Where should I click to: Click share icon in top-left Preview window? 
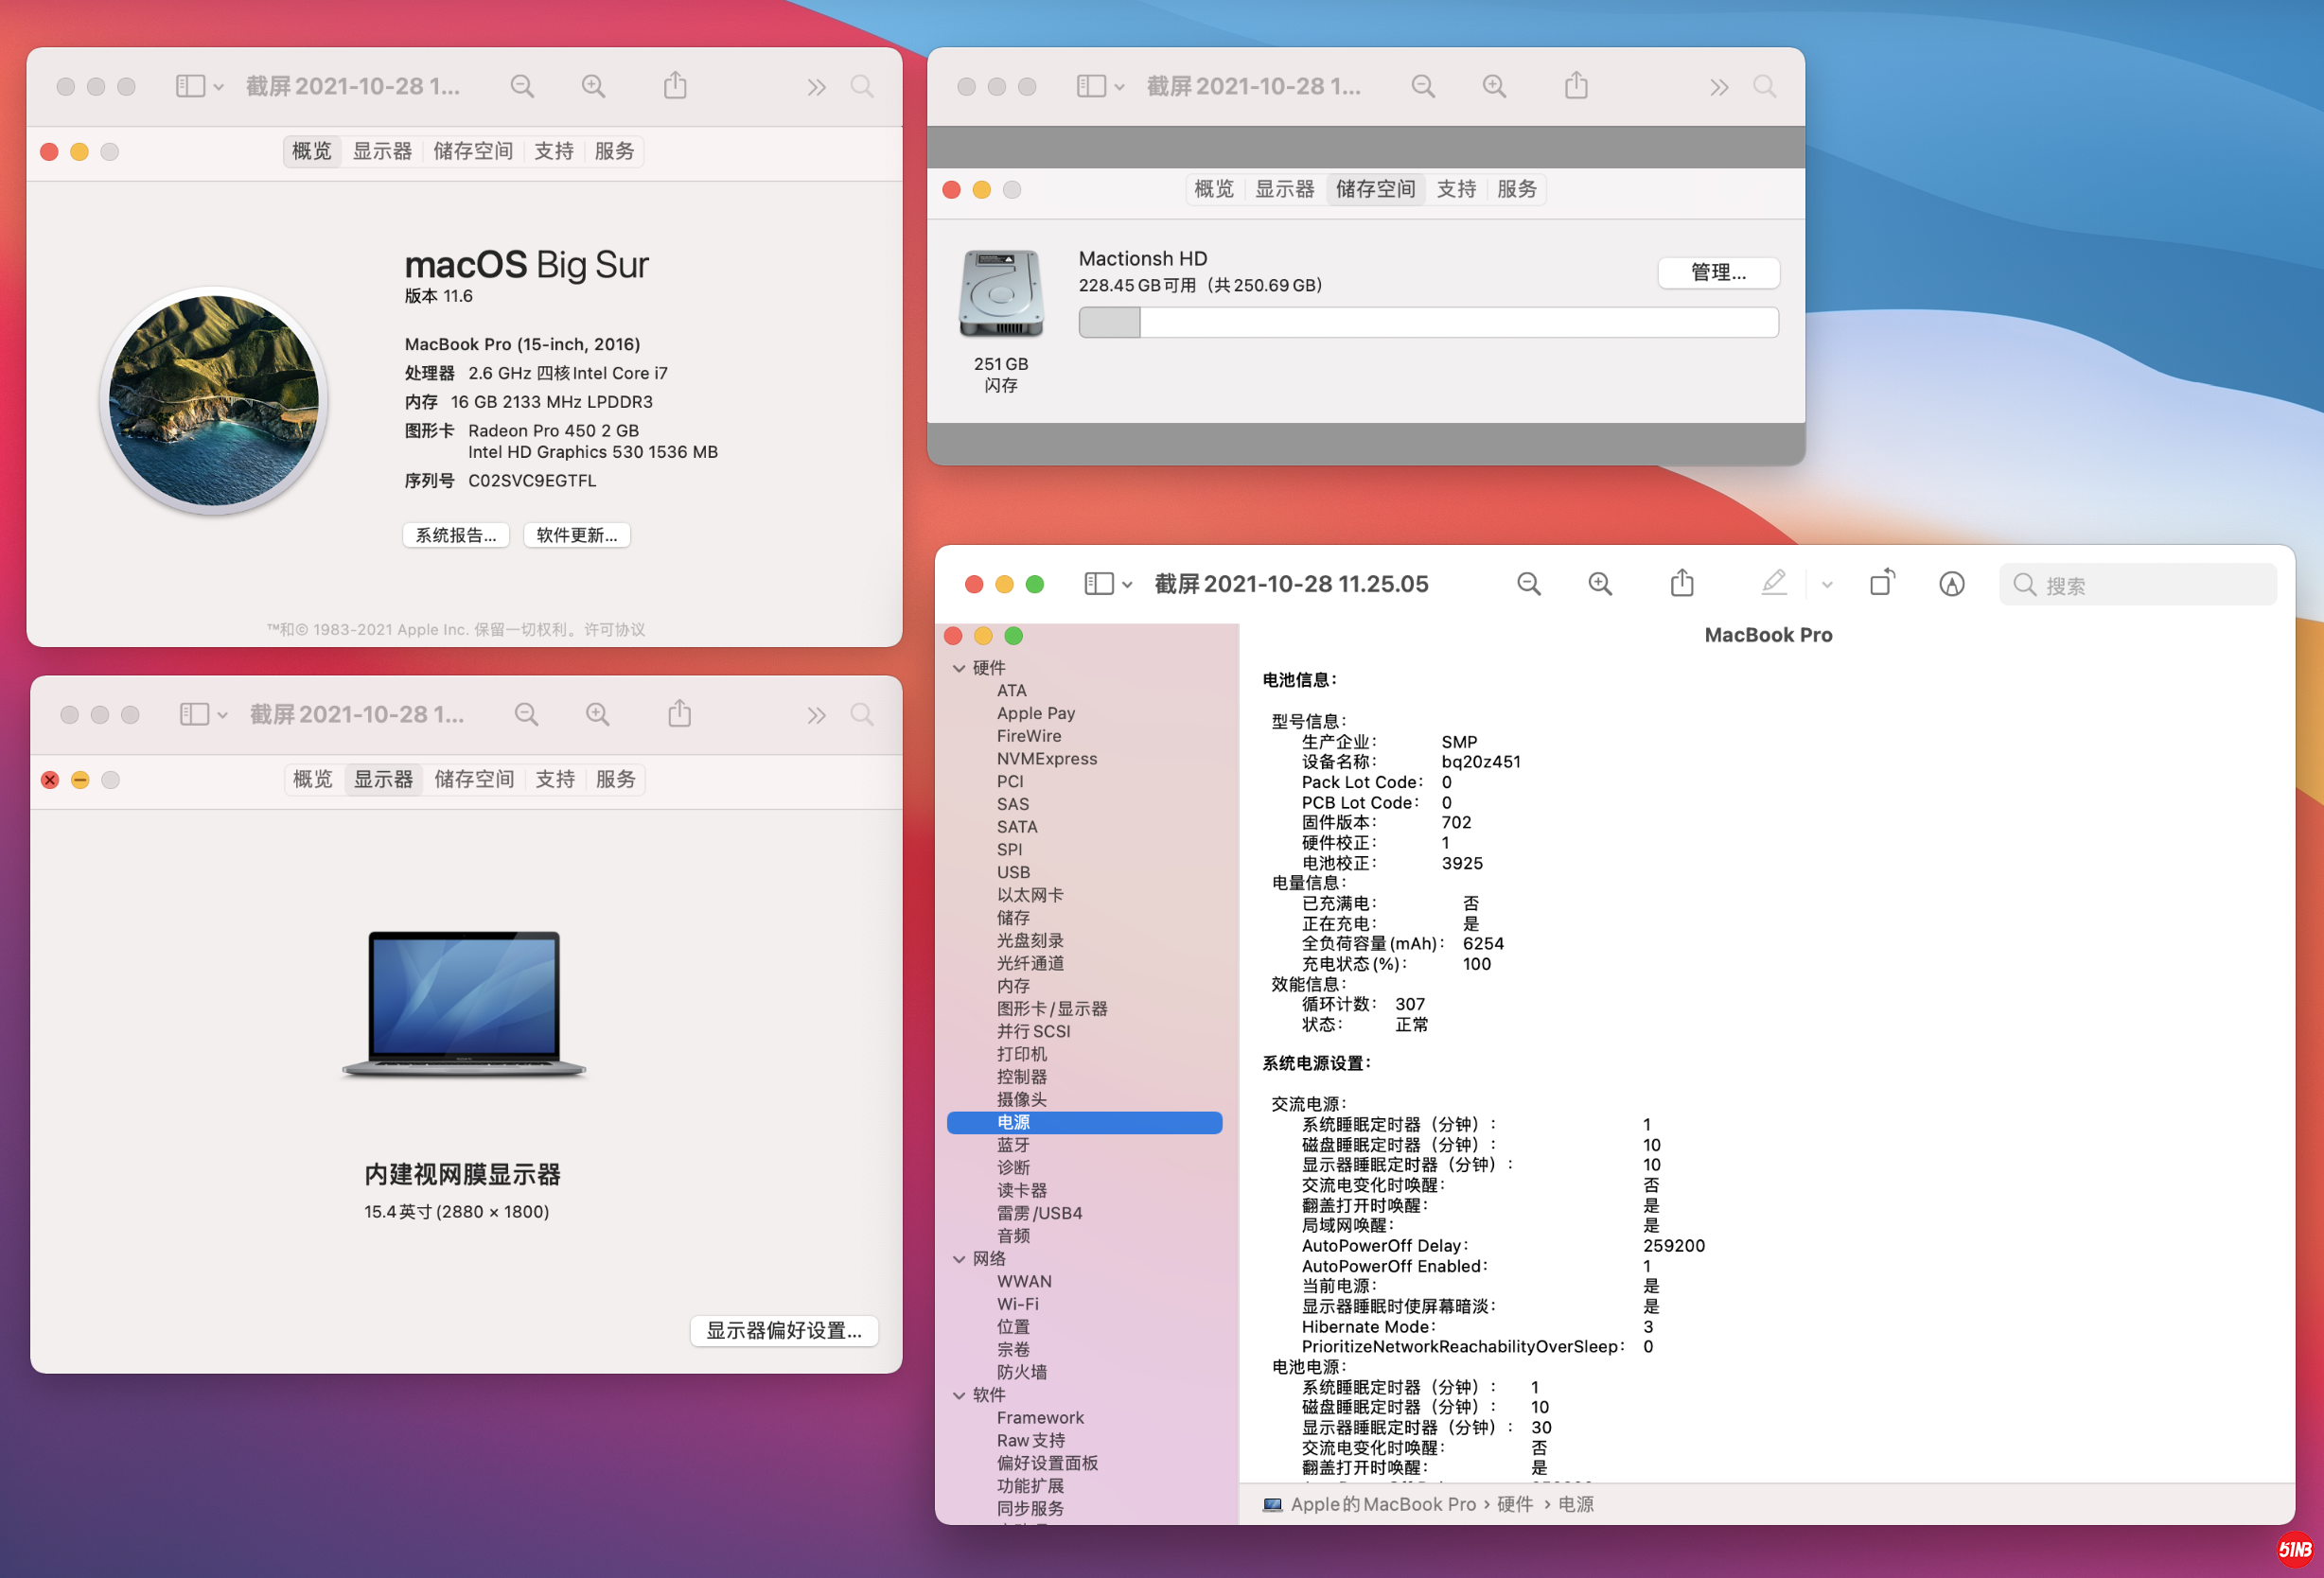pyautogui.click(x=675, y=86)
